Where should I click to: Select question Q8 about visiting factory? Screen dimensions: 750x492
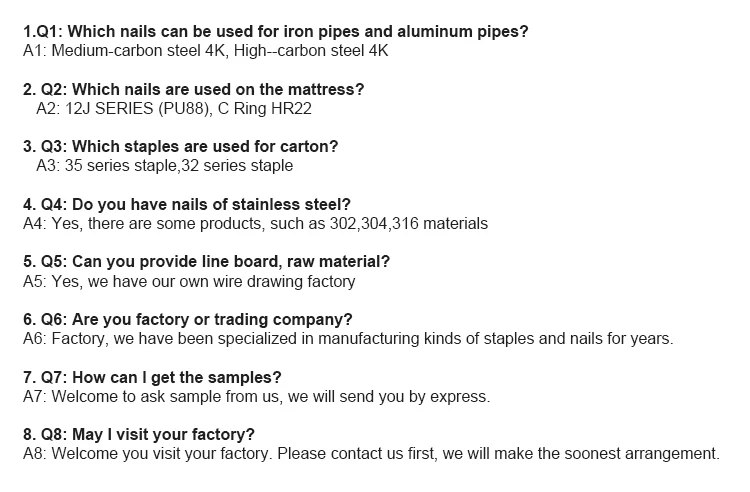point(138,435)
